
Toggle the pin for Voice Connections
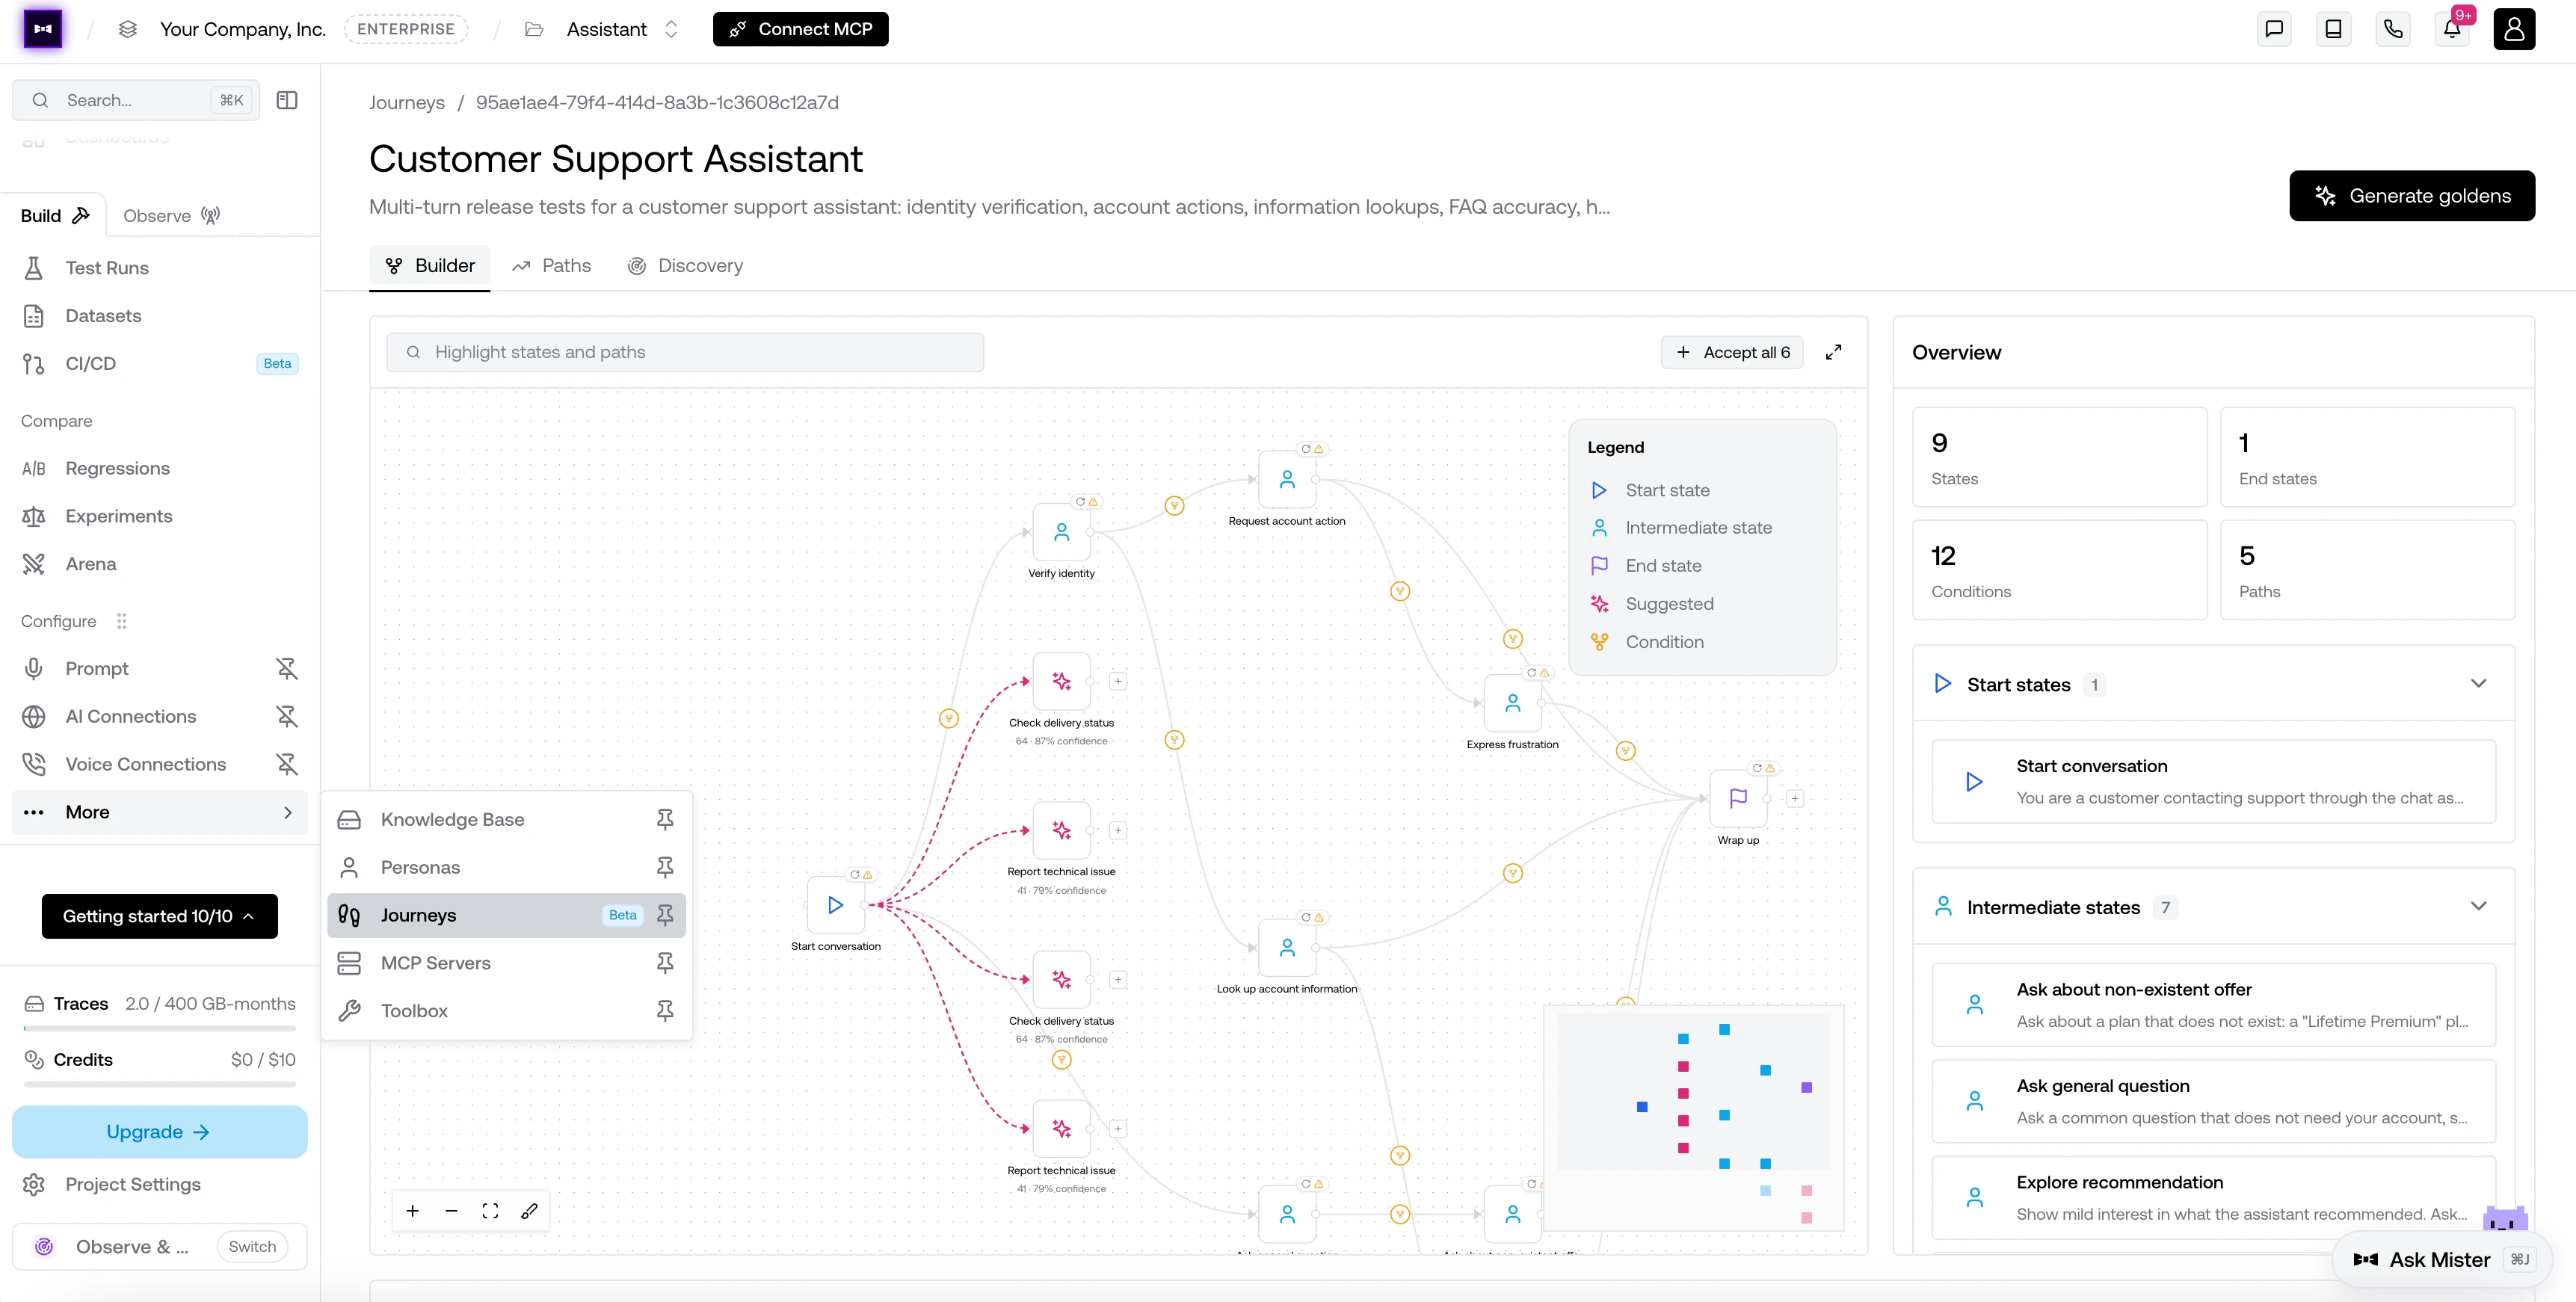287,764
